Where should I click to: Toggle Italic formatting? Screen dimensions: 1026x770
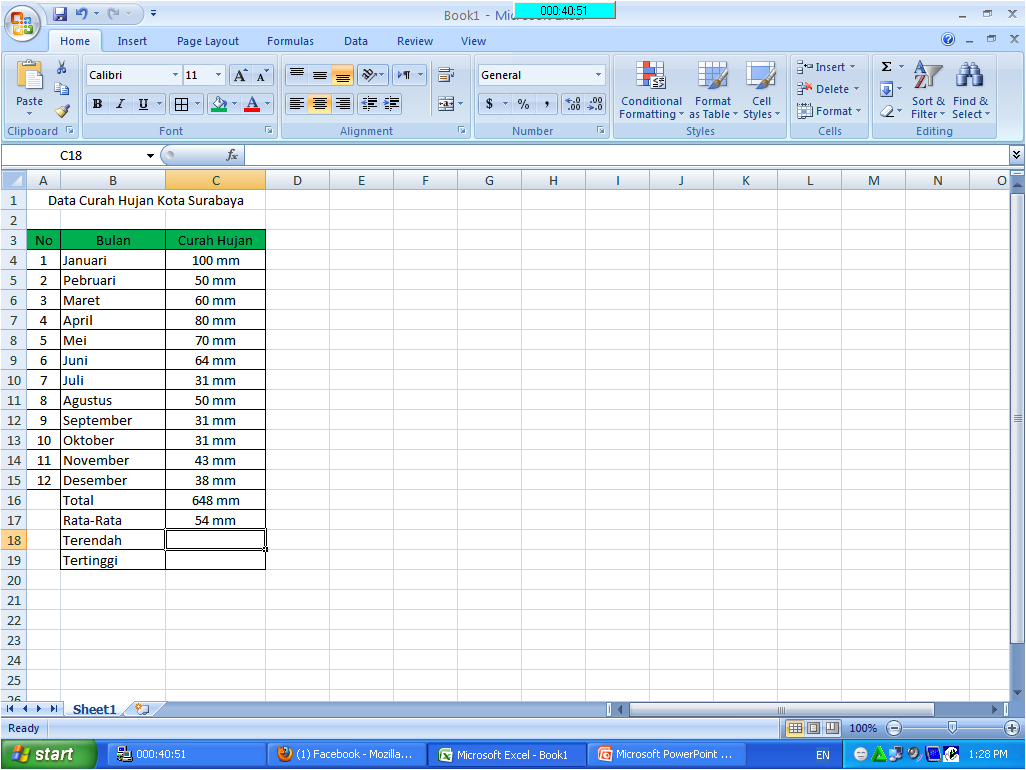[120, 104]
